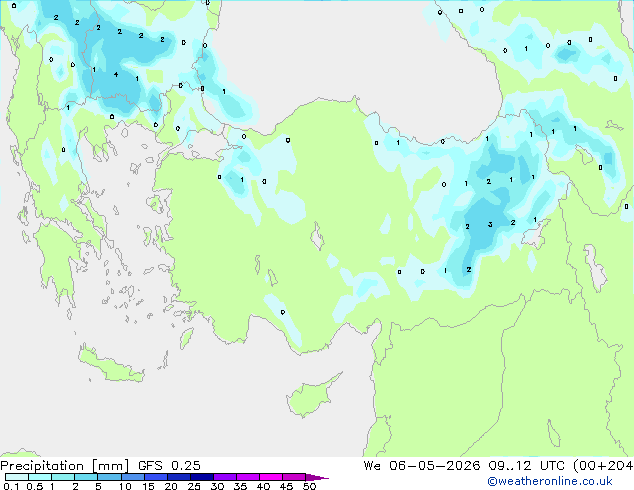The width and height of the screenshot is (634, 490).
Task: Click the legend scale label "0.5"
Action: point(34,486)
